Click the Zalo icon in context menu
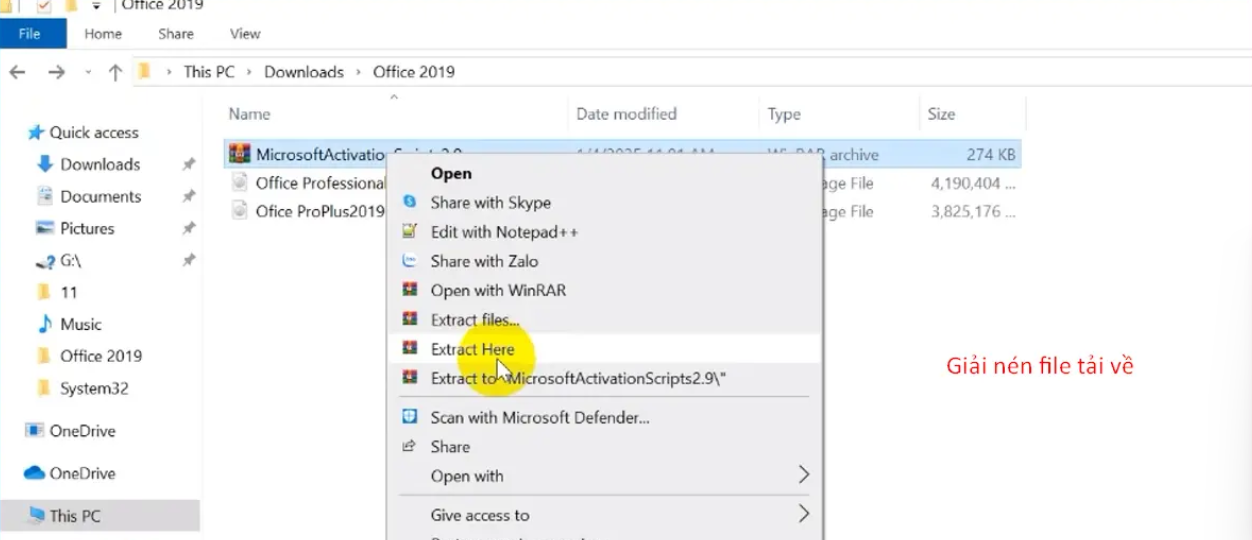1252x540 pixels. point(409,261)
